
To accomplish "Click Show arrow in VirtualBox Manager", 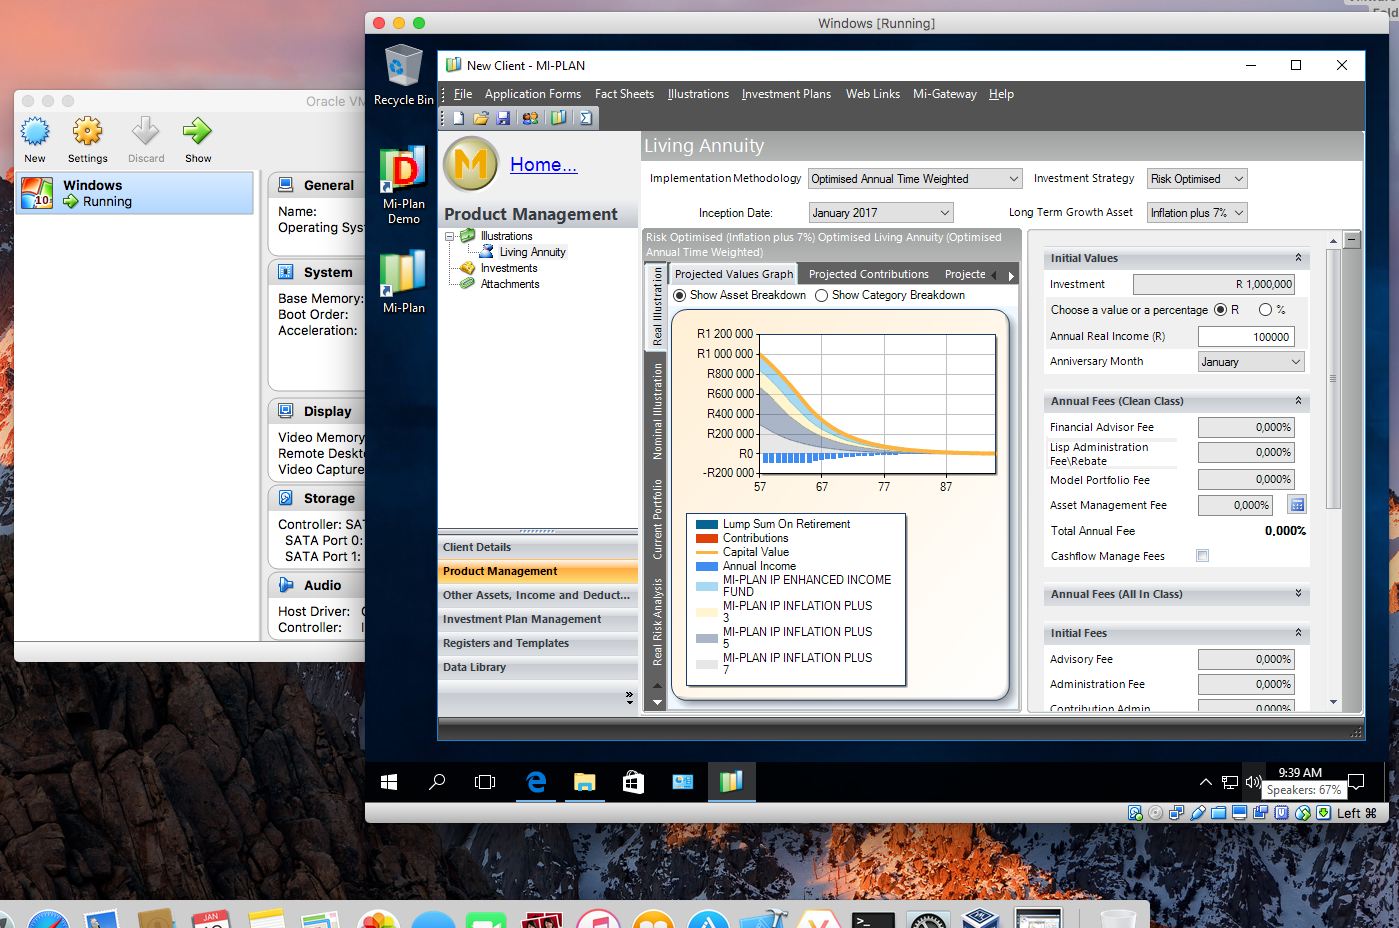I will click(x=198, y=139).
